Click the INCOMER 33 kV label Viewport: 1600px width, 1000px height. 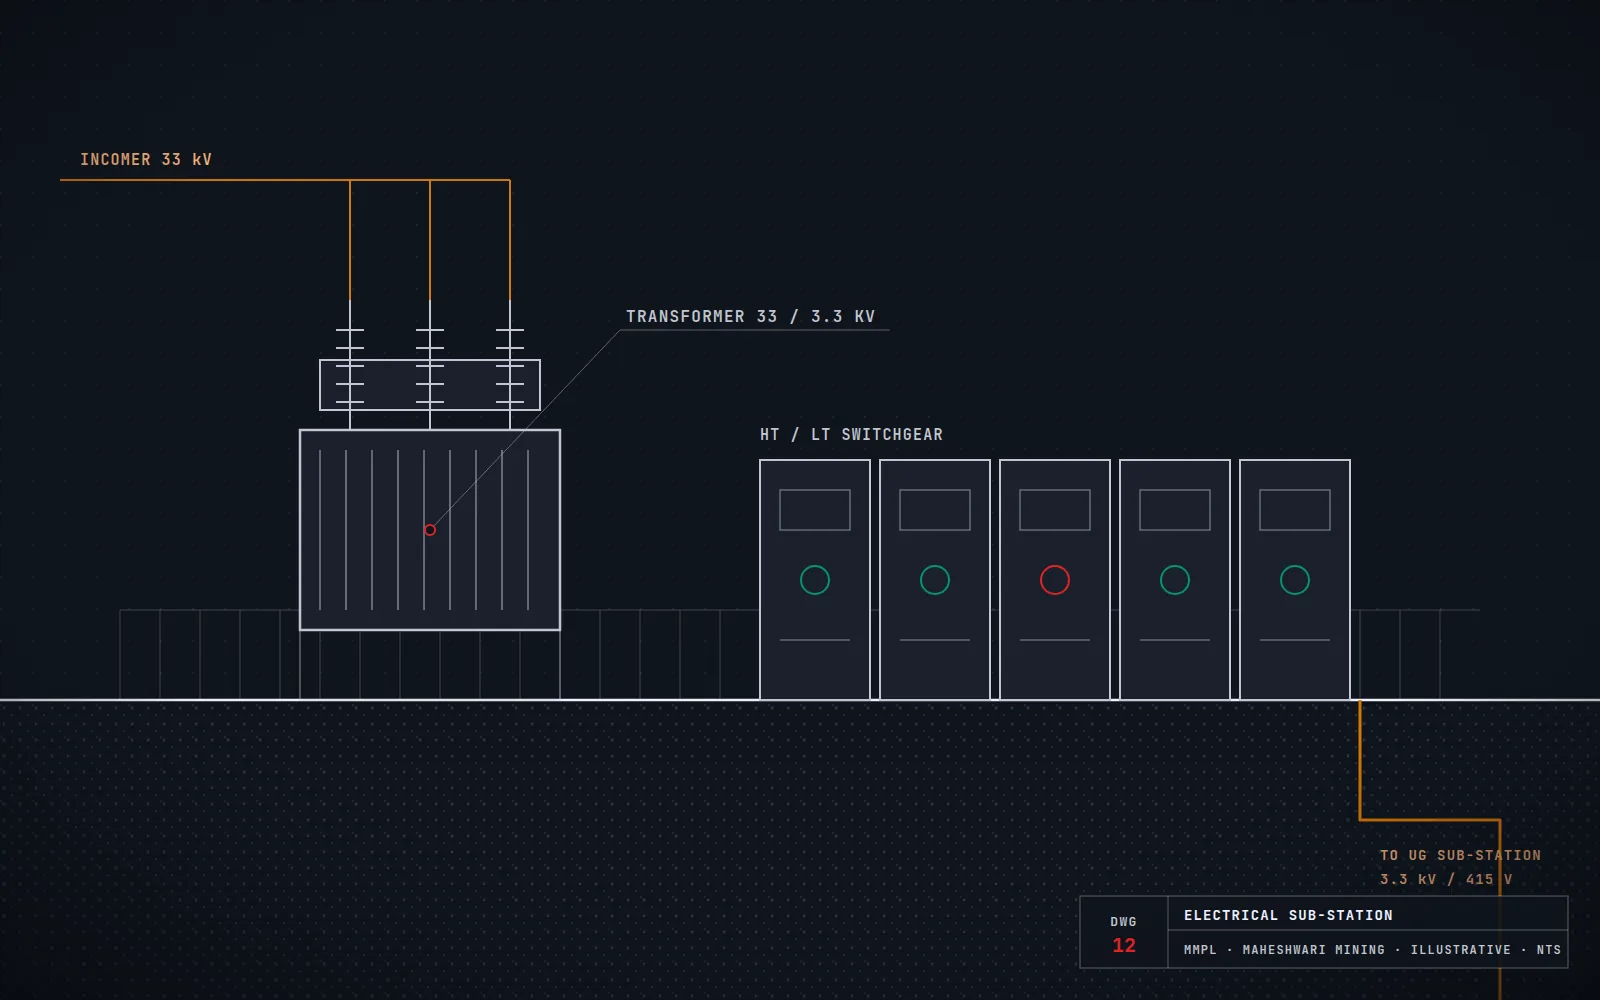146,159
